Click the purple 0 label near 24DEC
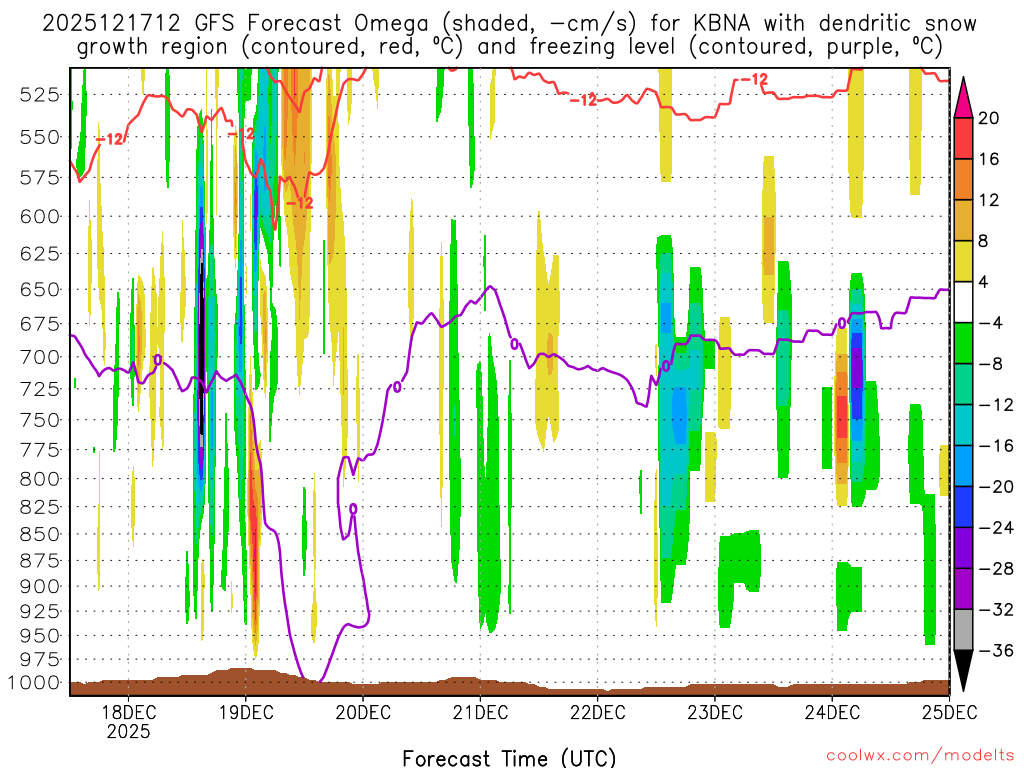Screen dimensions: 1024x768 pos(842,323)
